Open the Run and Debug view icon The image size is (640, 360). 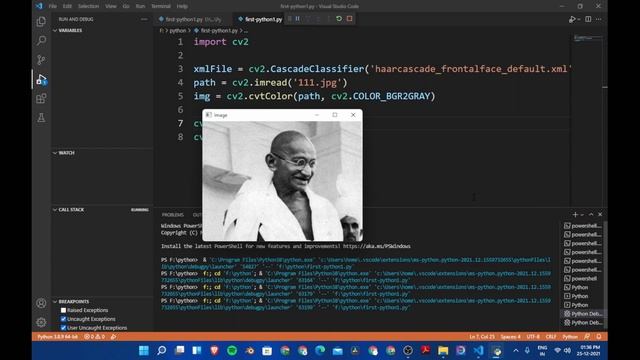point(41,79)
